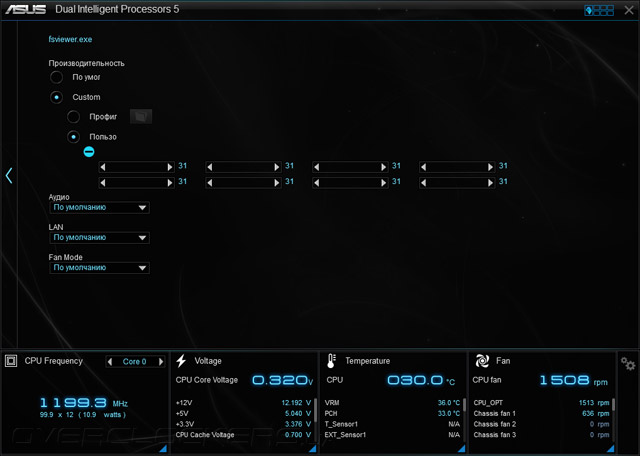
Task: Click the VRM temperature row
Action: 392,403
